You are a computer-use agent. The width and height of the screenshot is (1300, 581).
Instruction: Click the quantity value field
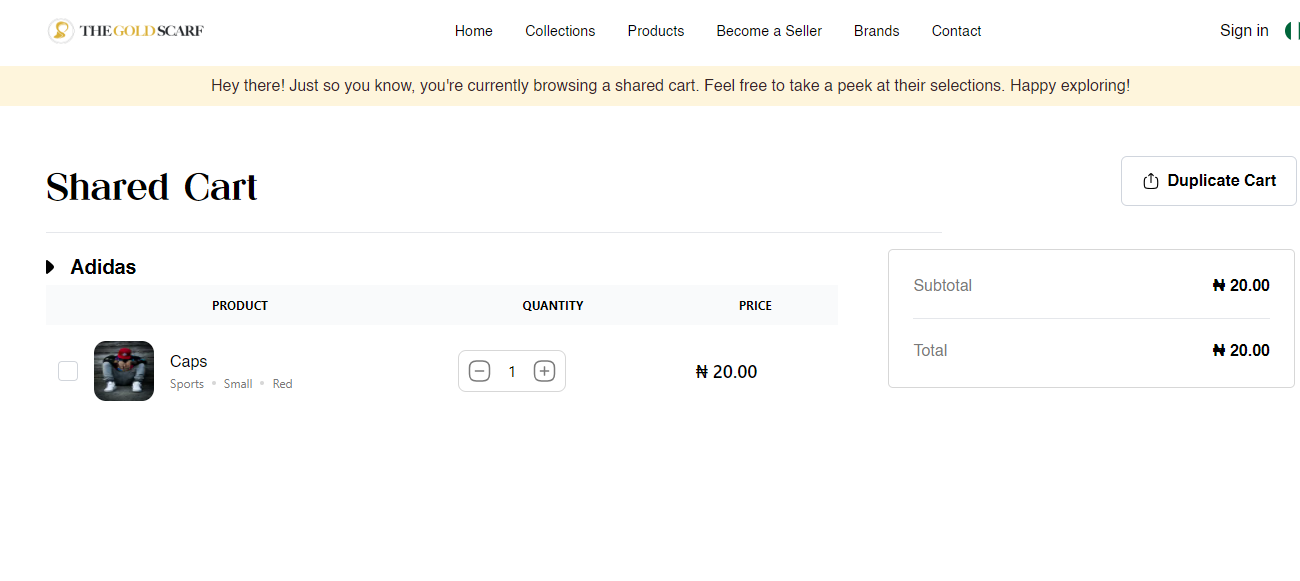point(512,372)
